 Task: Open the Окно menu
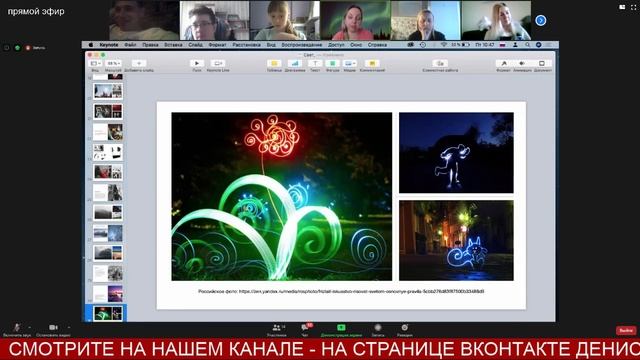tap(356, 45)
